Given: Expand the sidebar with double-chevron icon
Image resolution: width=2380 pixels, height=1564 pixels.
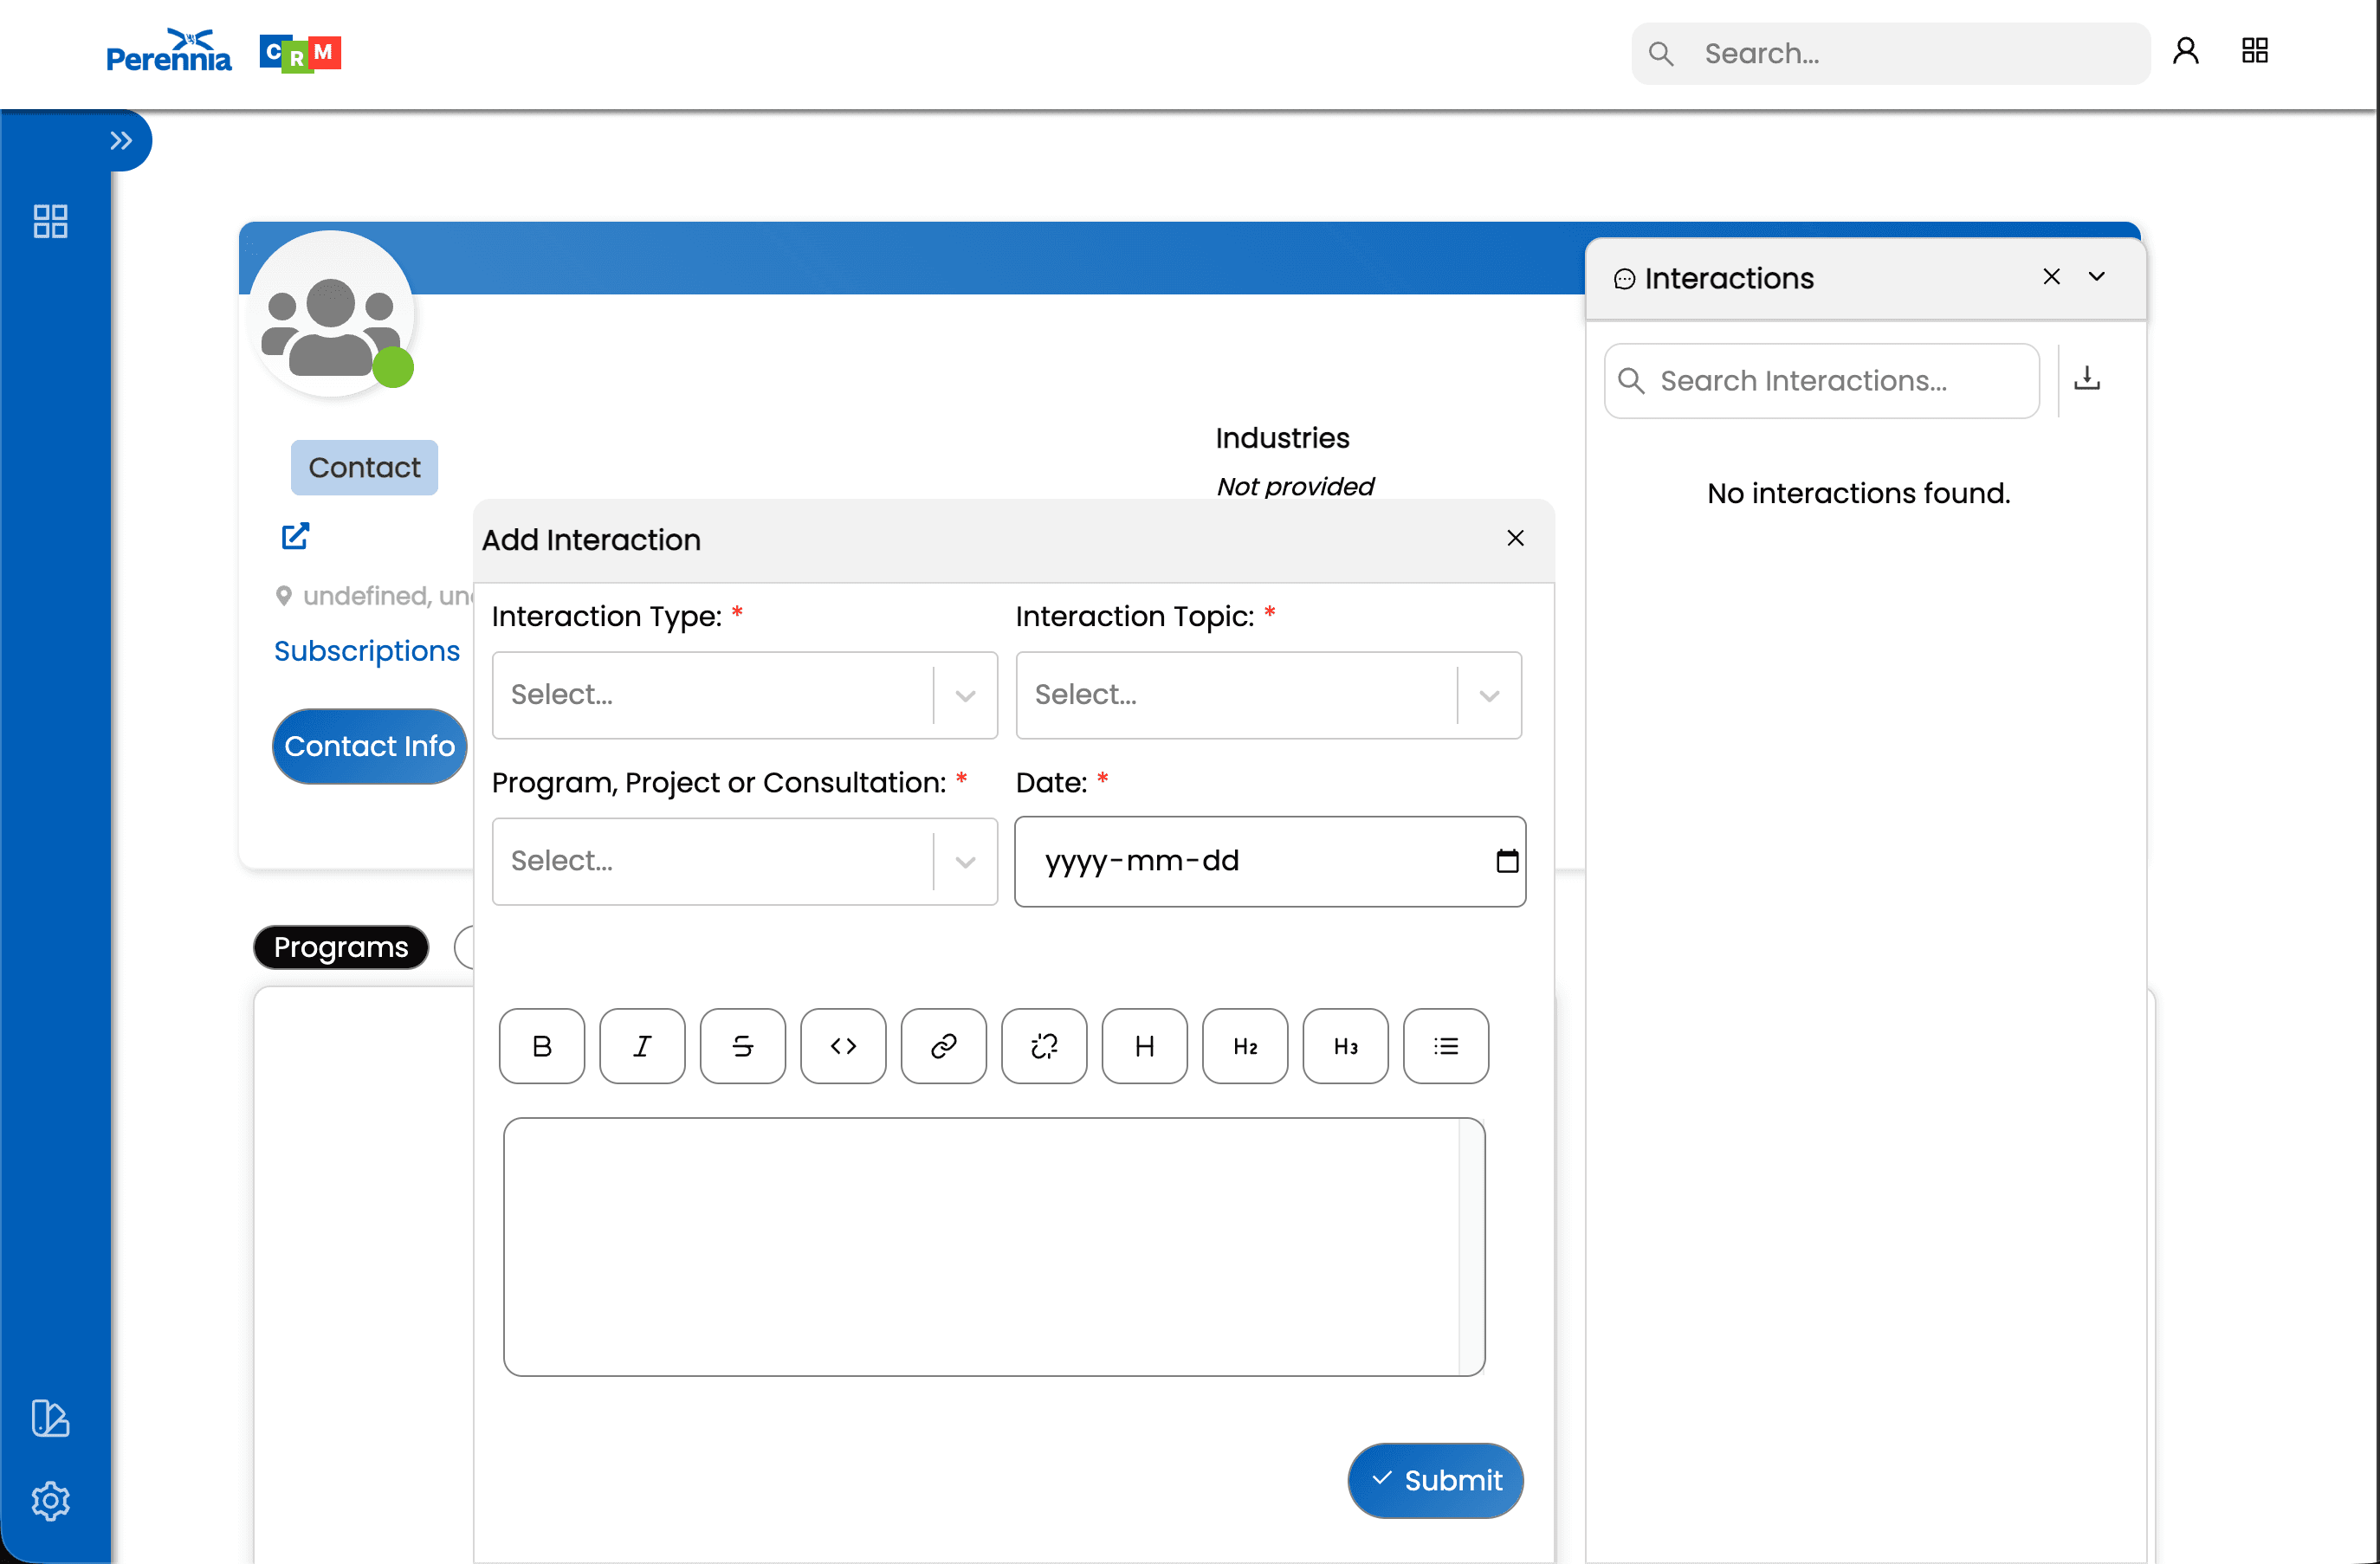Looking at the screenshot, I should point(121,140).
